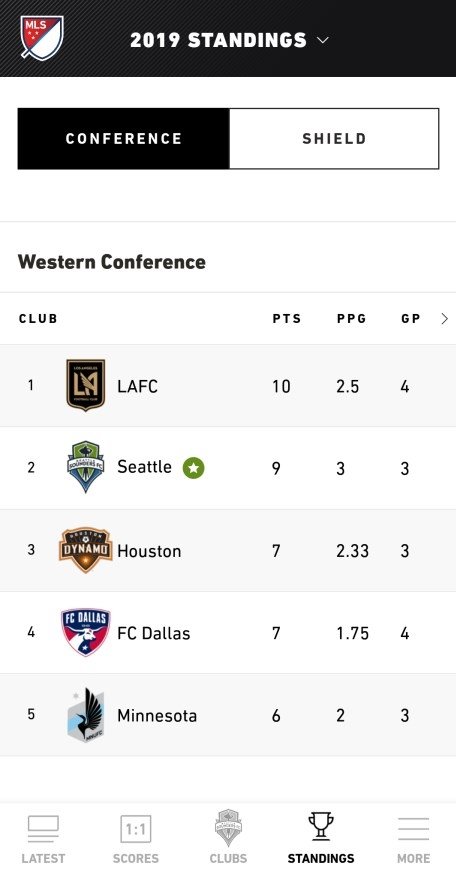The height and width of the screenshot is (872, 456).
Task: Sort by the PTS column header
Action: [x=287, y=319]
